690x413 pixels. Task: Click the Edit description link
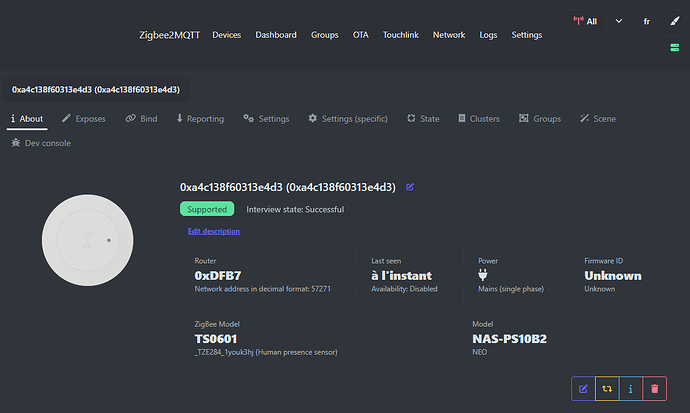coord(213,231)
